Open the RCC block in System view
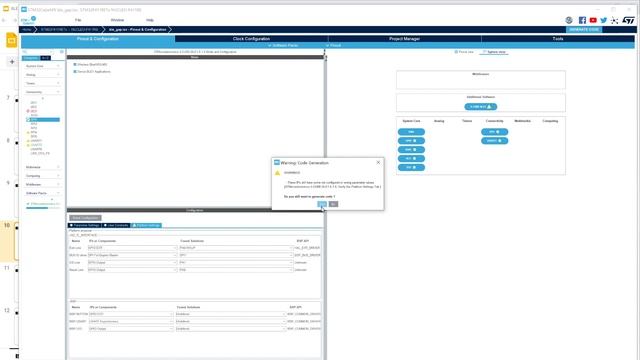 pyautogui.click(x=411, y=158)
